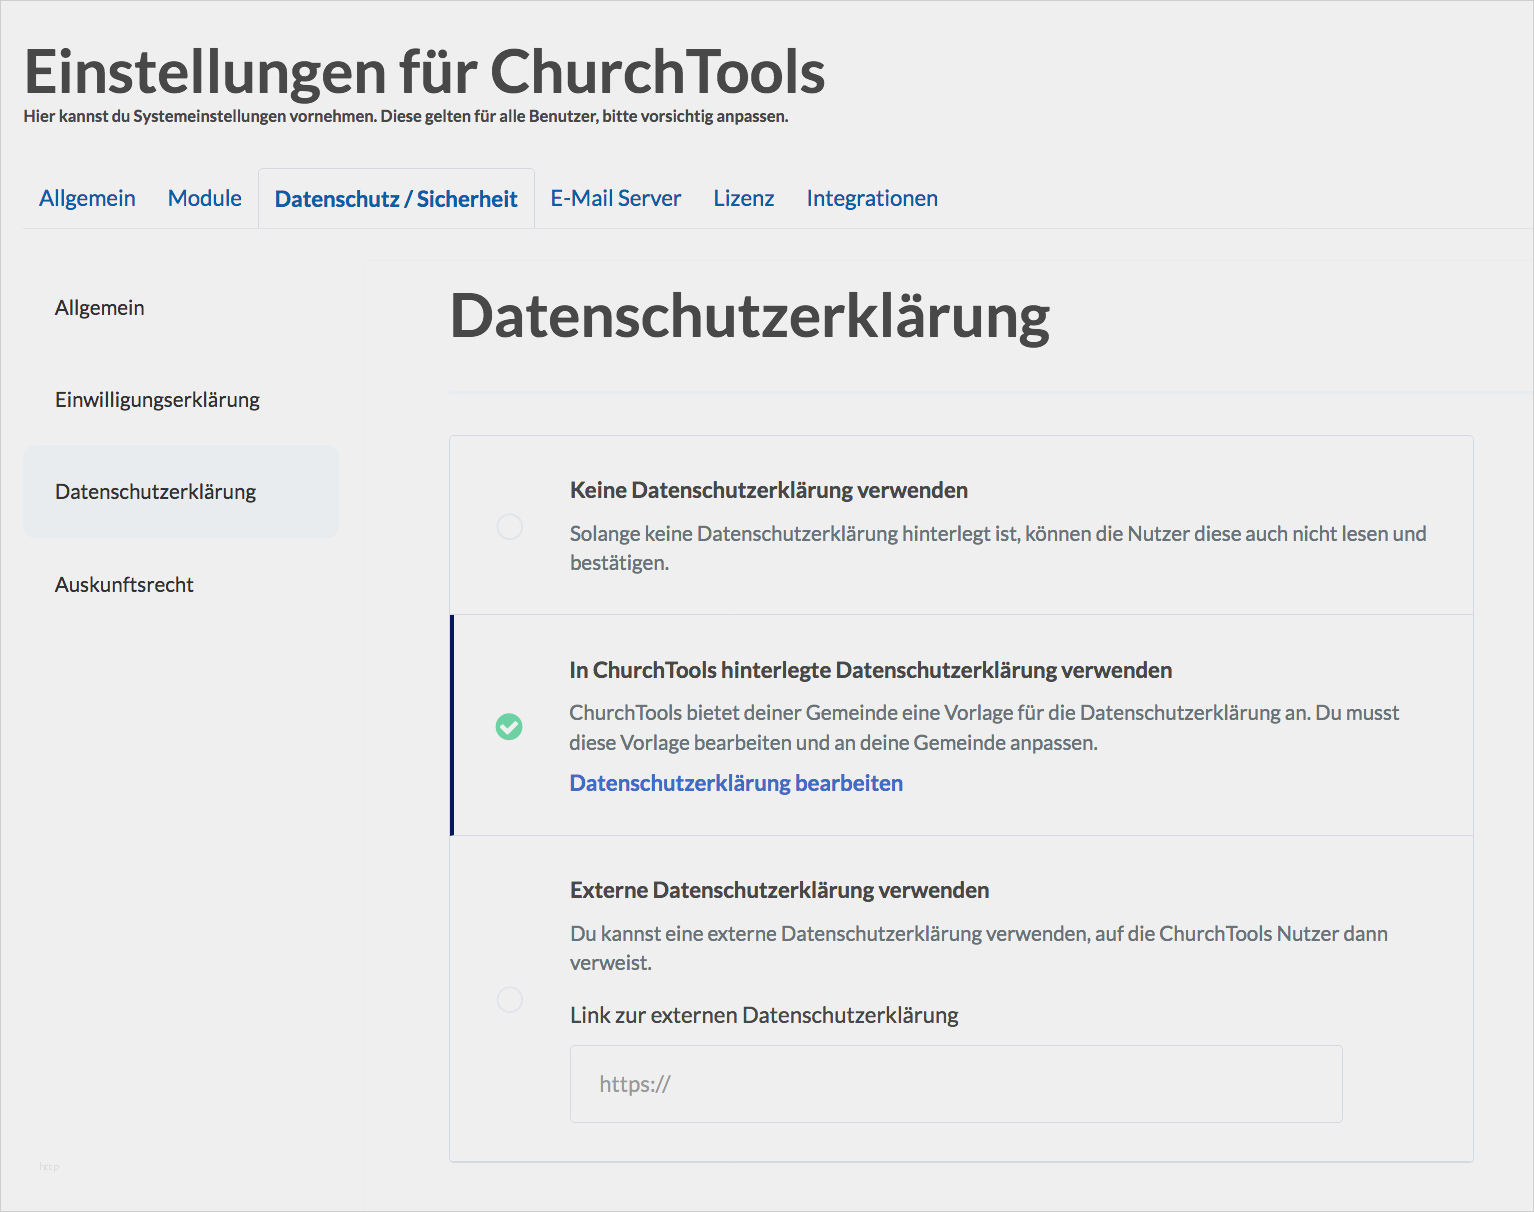The height and width of the screenshot is (1212, 1534).
Task: Switch to the Integrationen tab
Action: click(871, 198)
